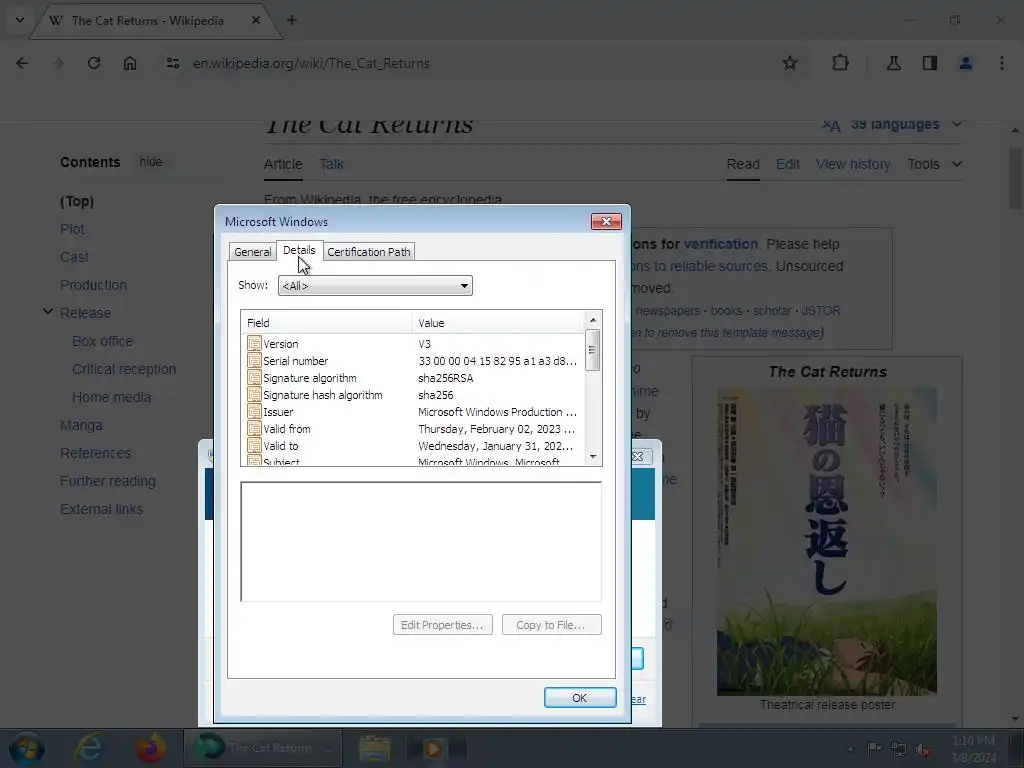
Task: Click the Version row icon
Action: [x=254, y=344]
